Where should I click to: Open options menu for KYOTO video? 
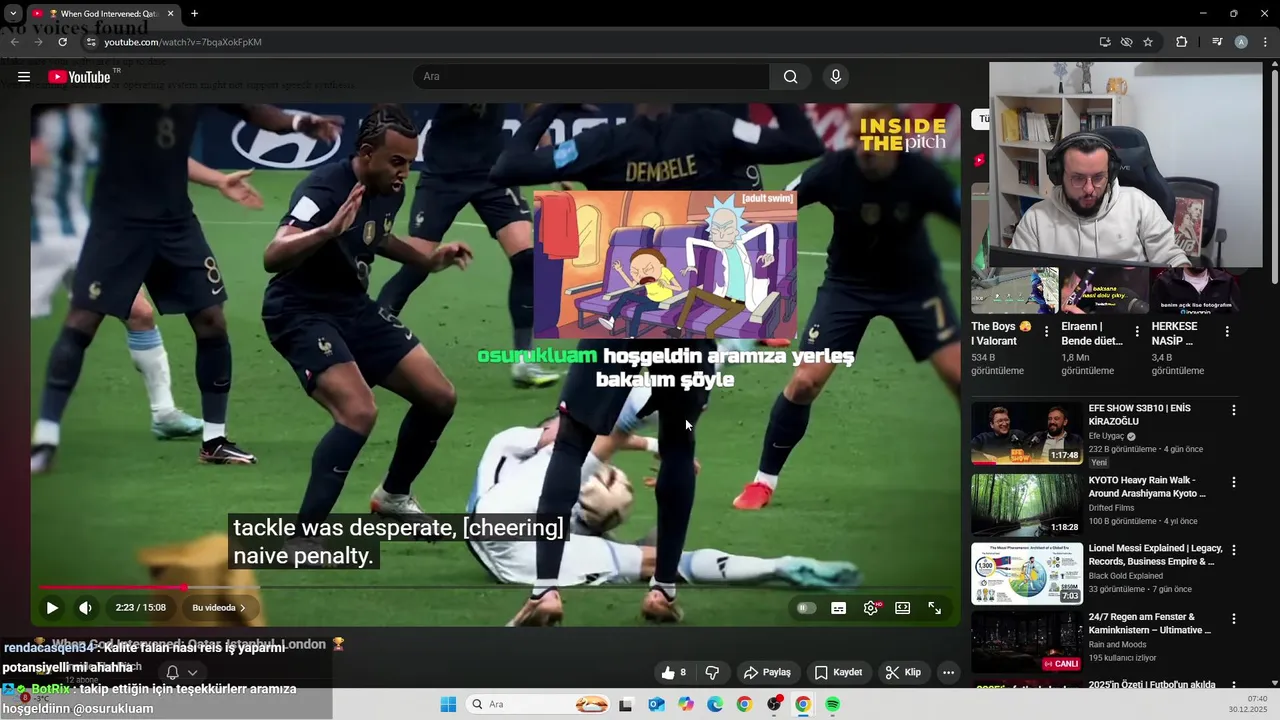(1233, 482)
